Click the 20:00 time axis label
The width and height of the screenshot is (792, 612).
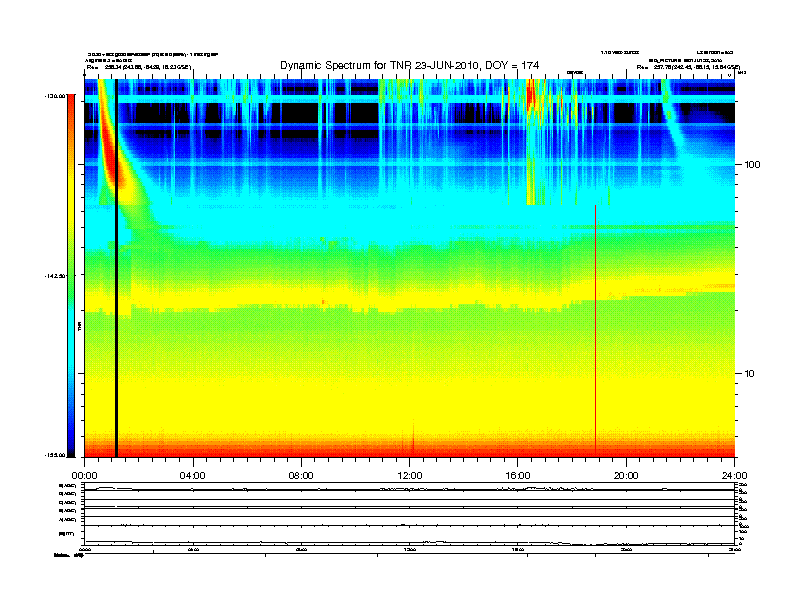coord(626,476)
